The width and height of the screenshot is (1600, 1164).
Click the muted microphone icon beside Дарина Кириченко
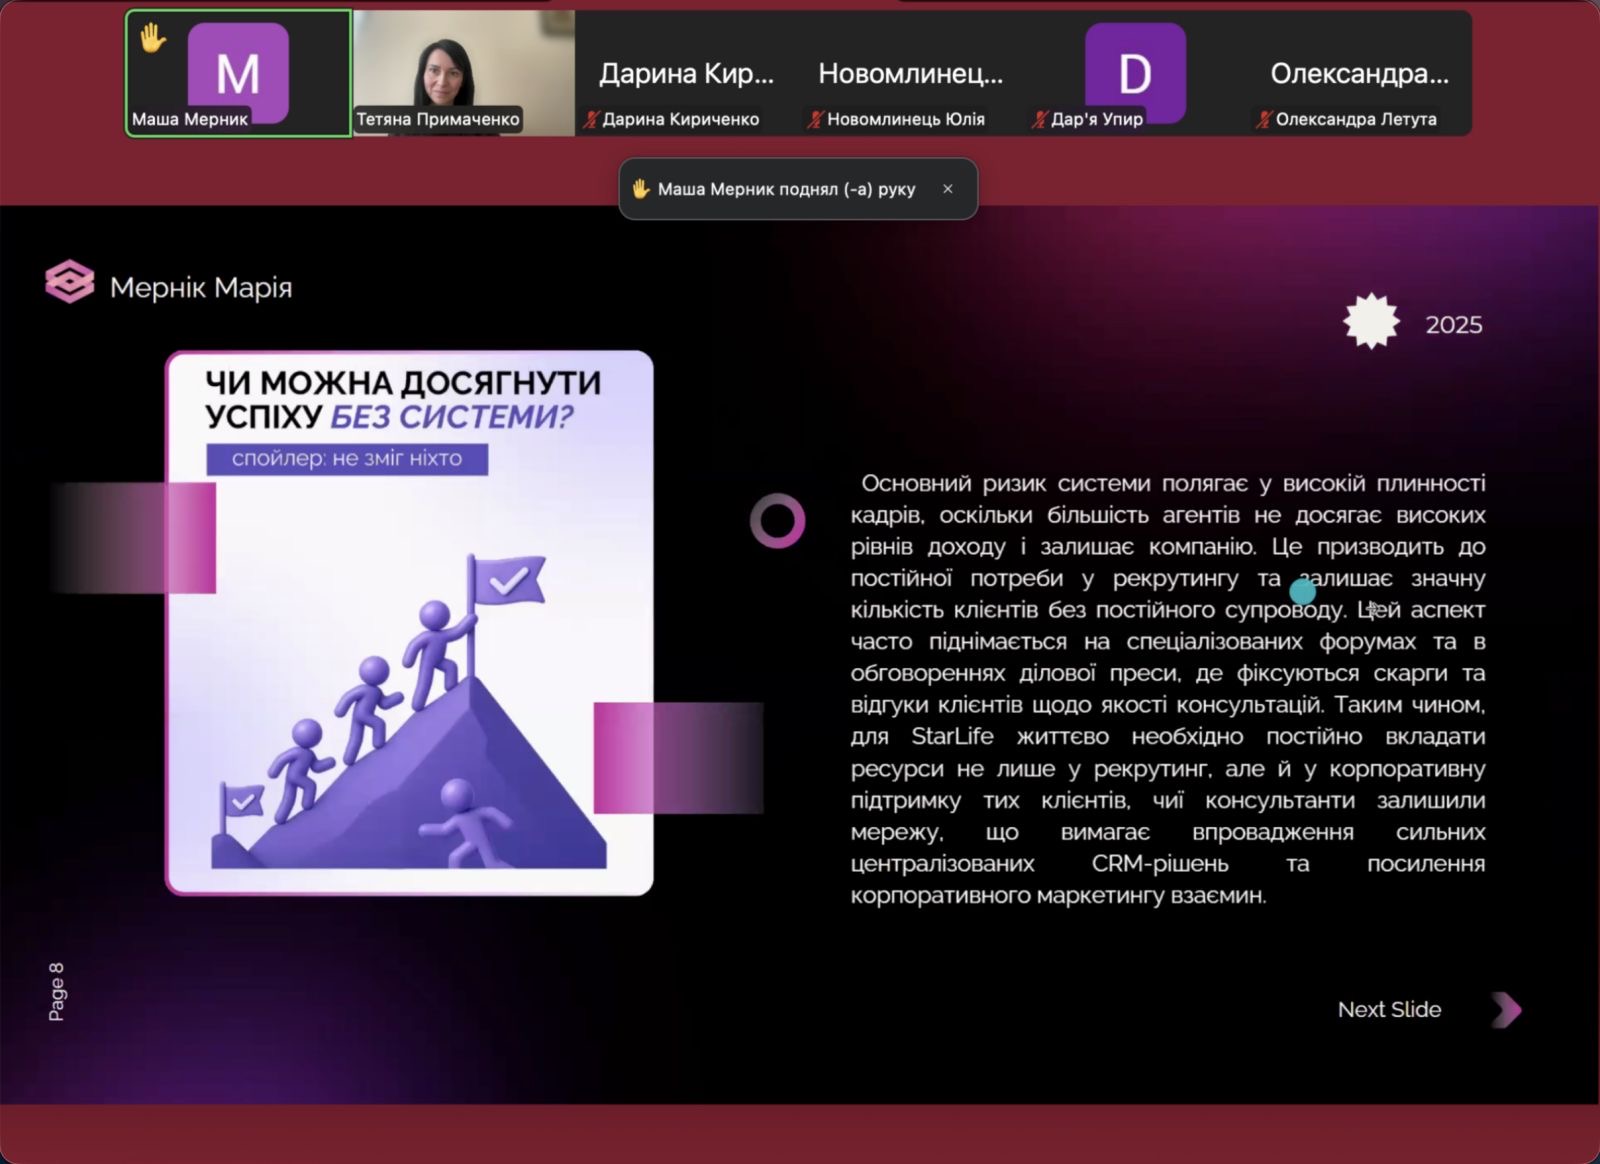[591, 120]
